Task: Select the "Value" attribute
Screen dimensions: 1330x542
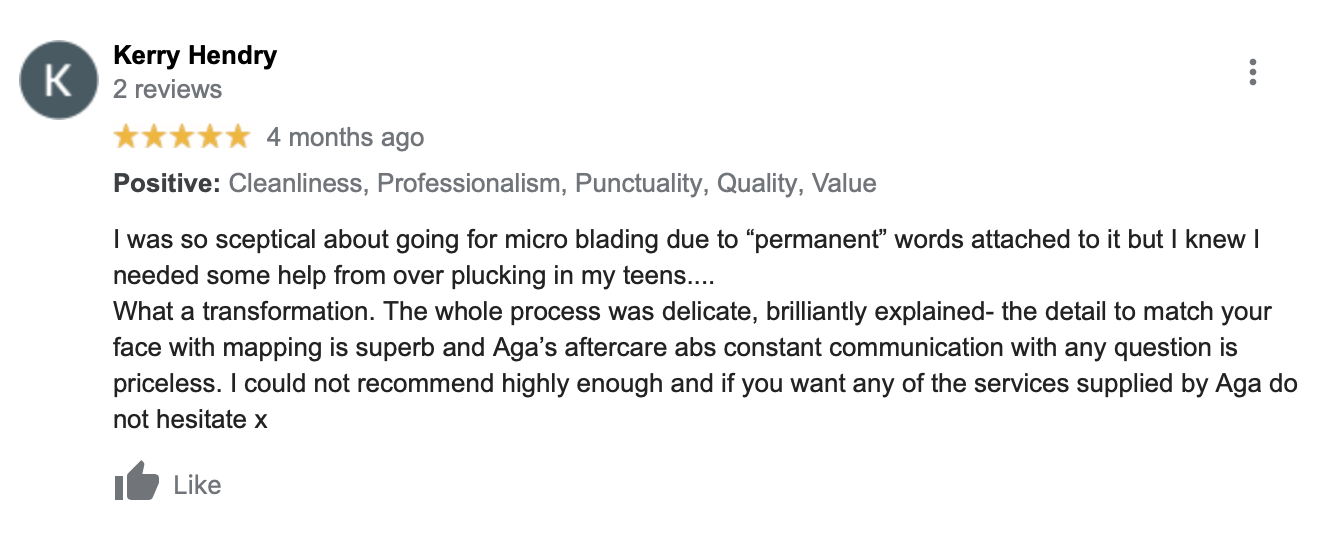Action: [844, 184]
